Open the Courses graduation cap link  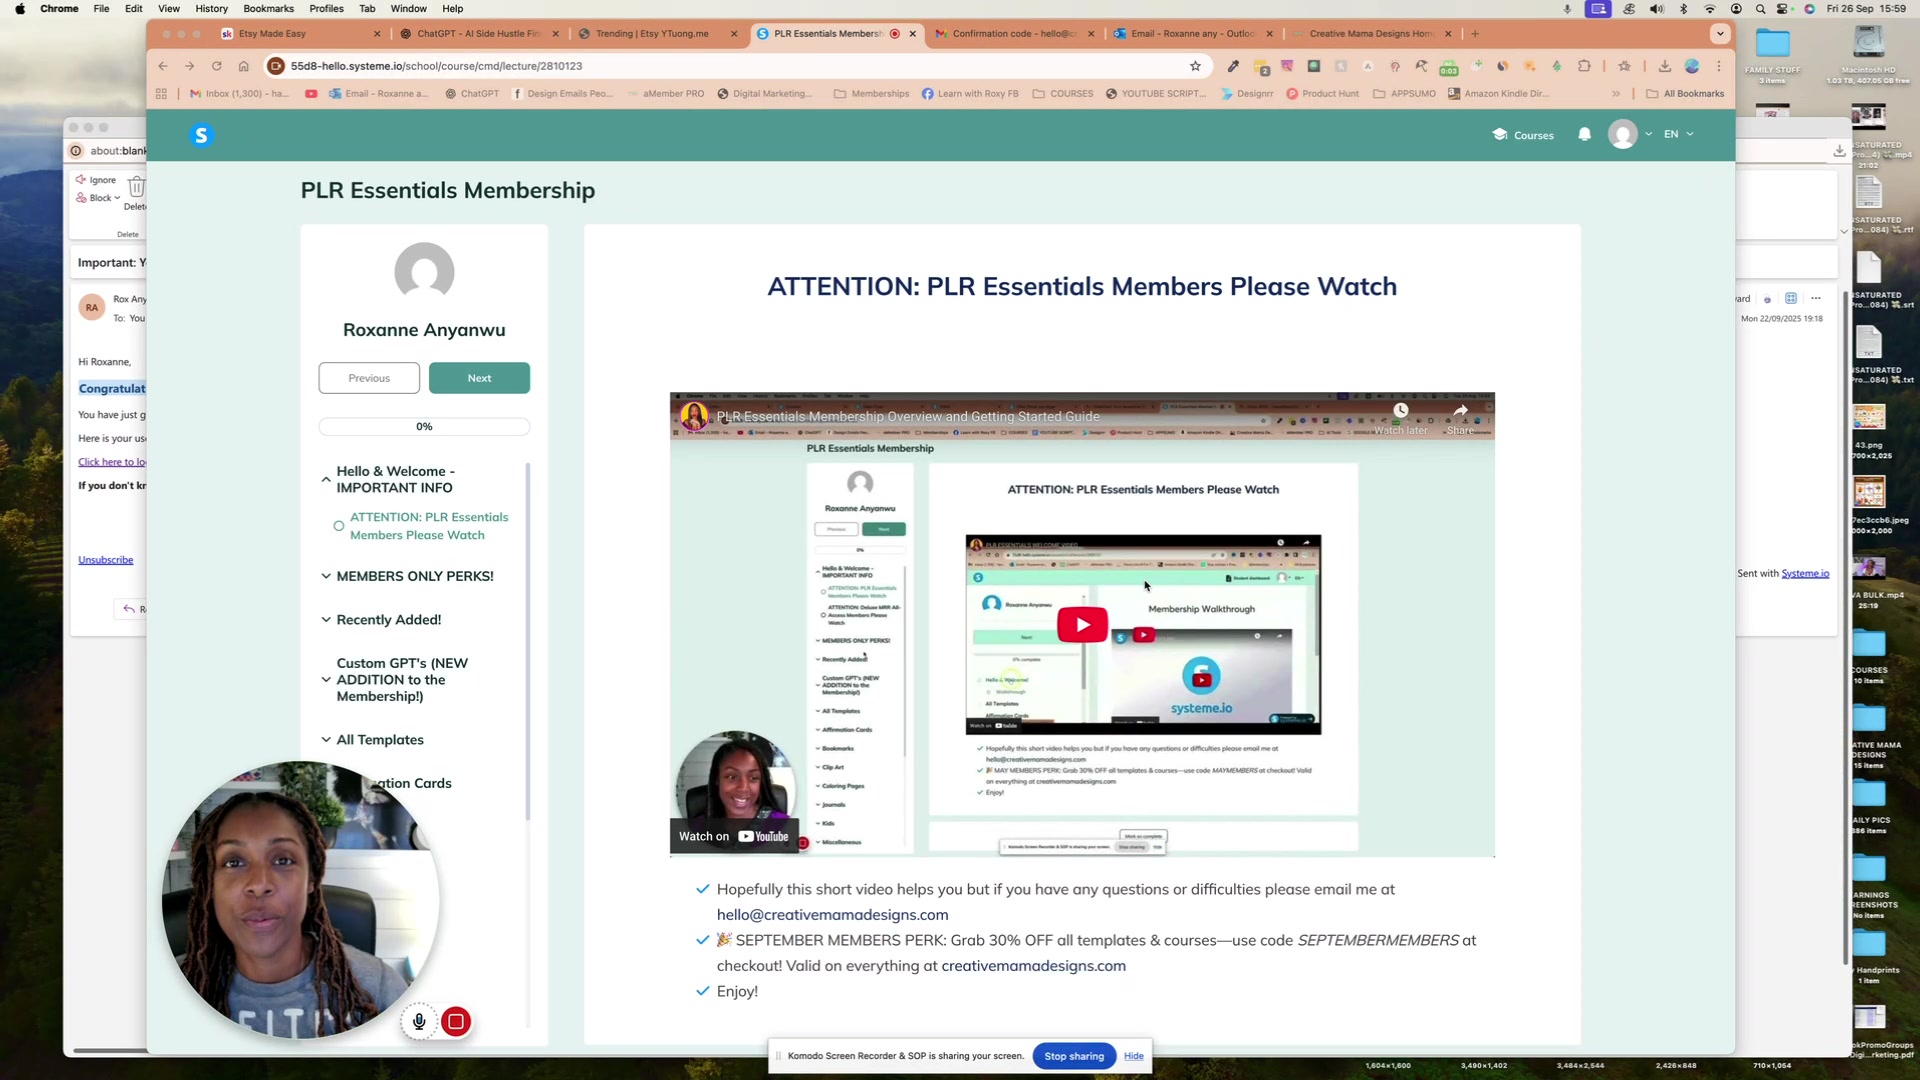point(1523,135)
